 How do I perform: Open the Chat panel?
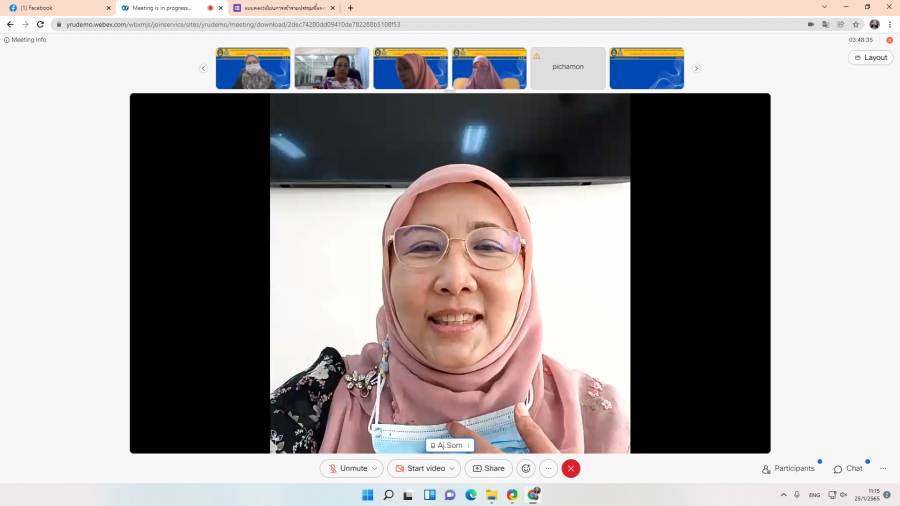848,468
